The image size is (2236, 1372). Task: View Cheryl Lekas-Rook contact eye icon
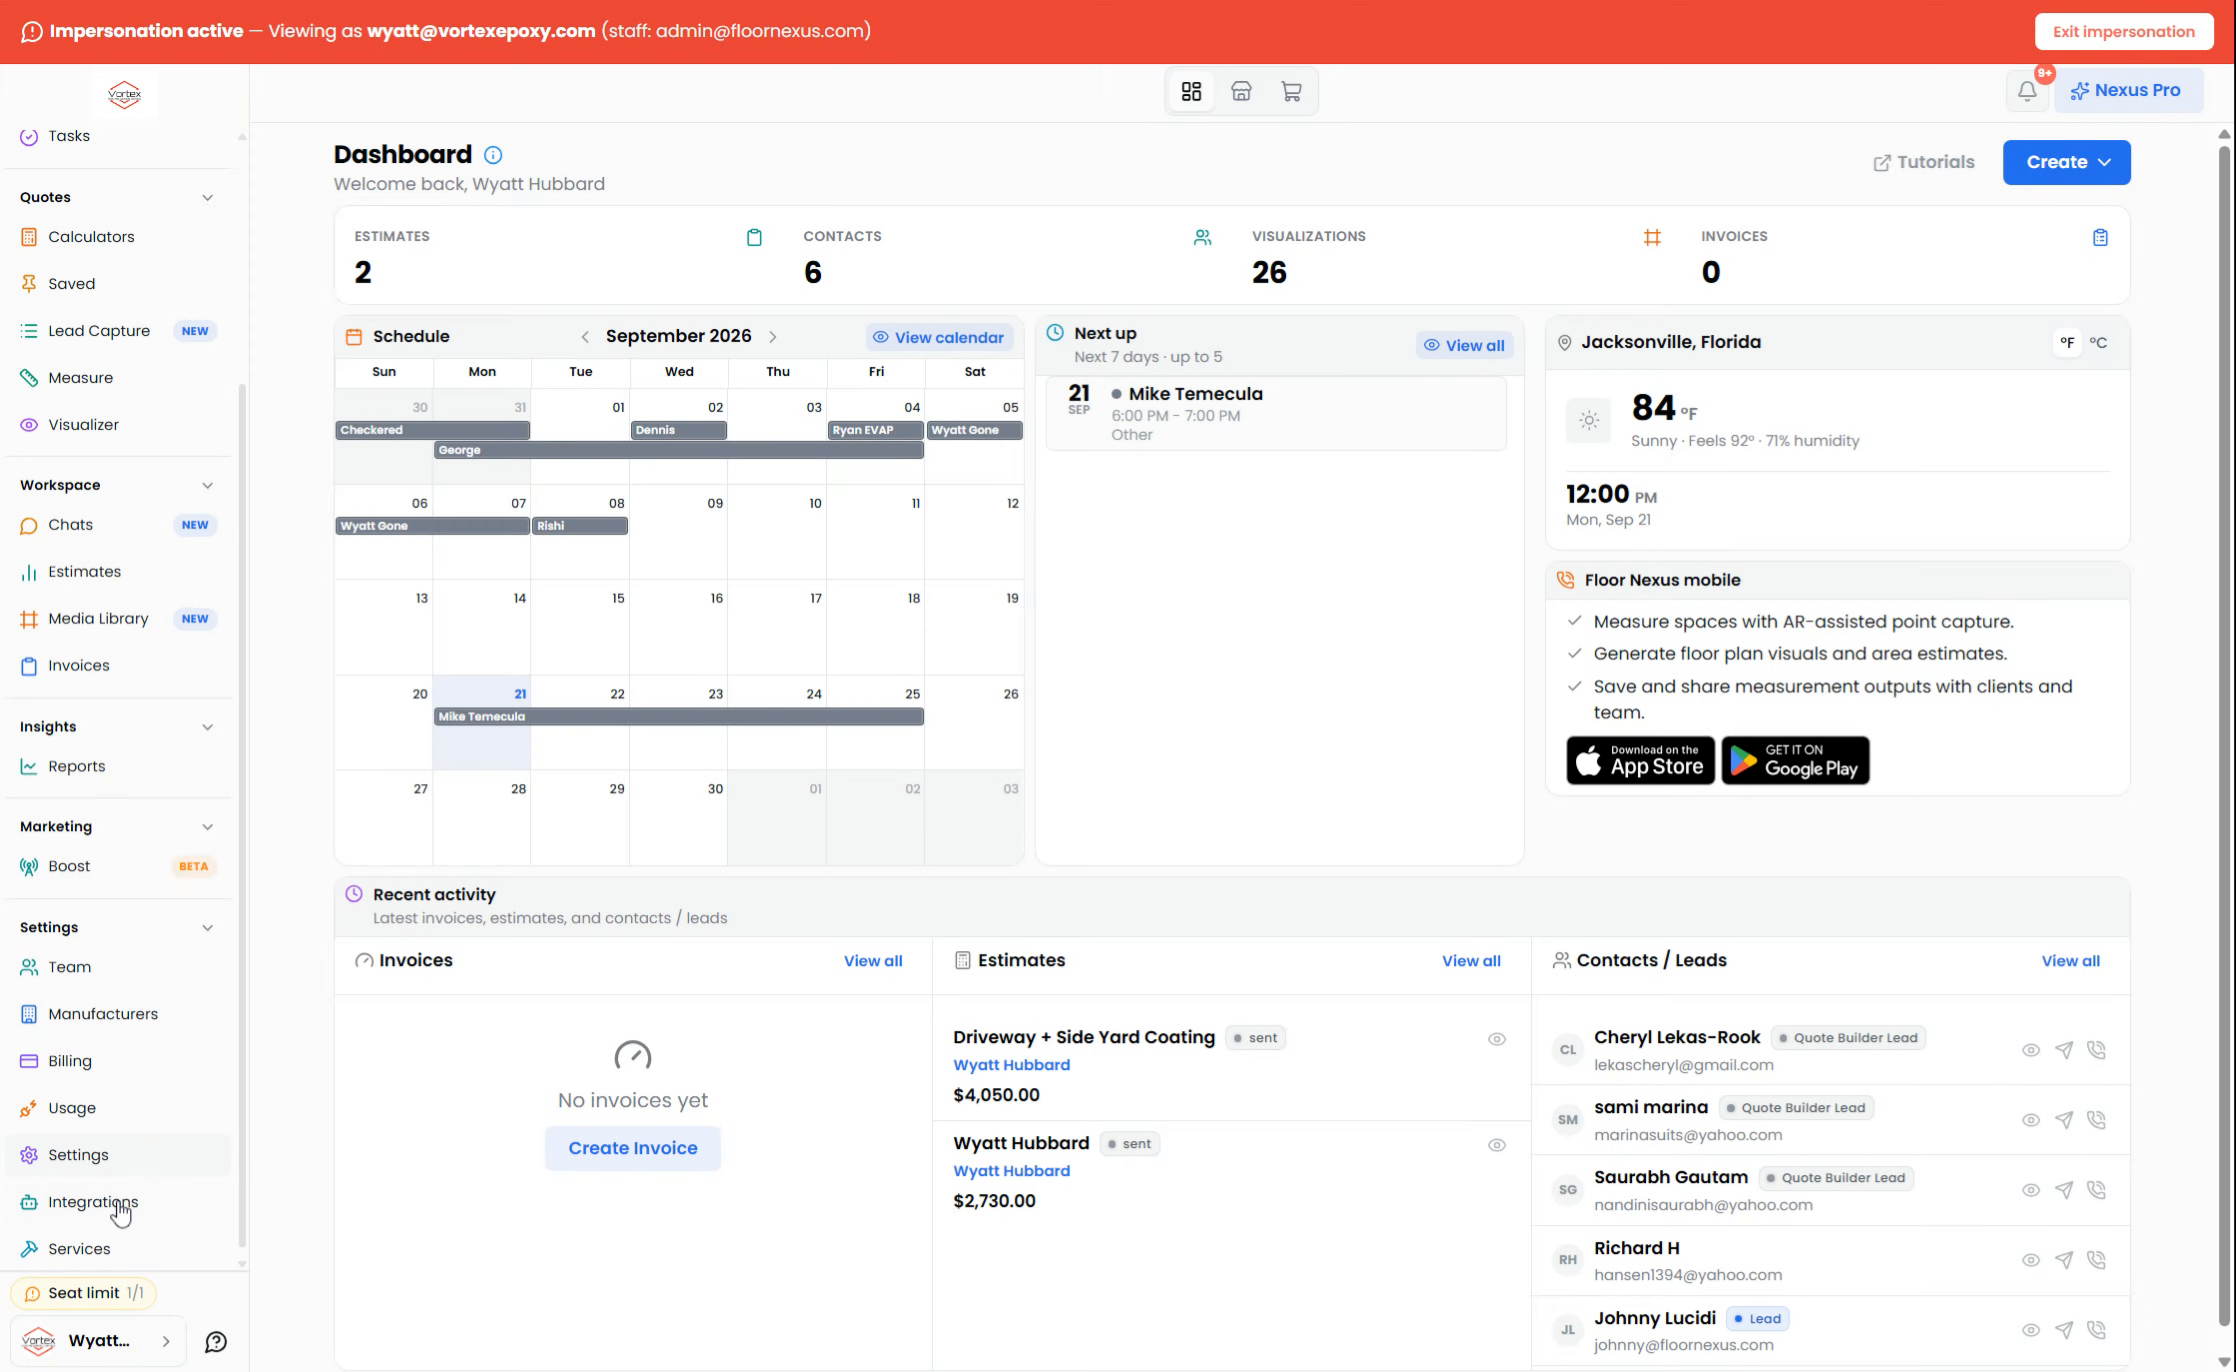click(x=2031, y=1050)
